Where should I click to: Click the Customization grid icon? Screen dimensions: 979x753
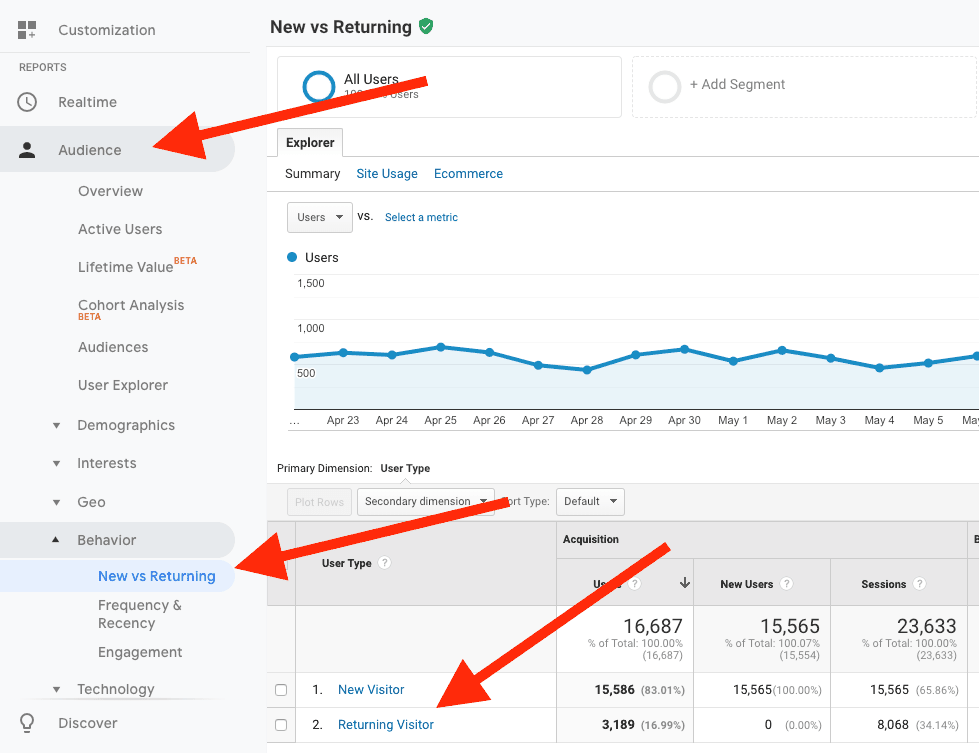click(27, 30)
